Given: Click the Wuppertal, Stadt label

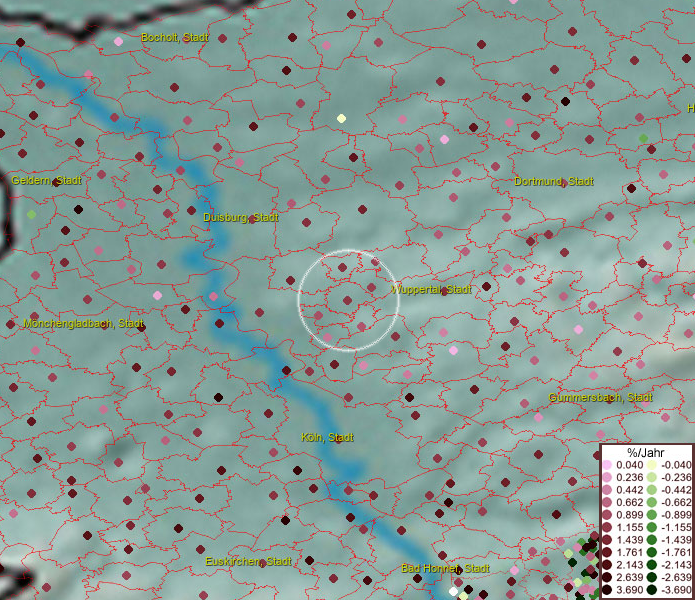Looking at the screenshot, I should coord(431,289).
